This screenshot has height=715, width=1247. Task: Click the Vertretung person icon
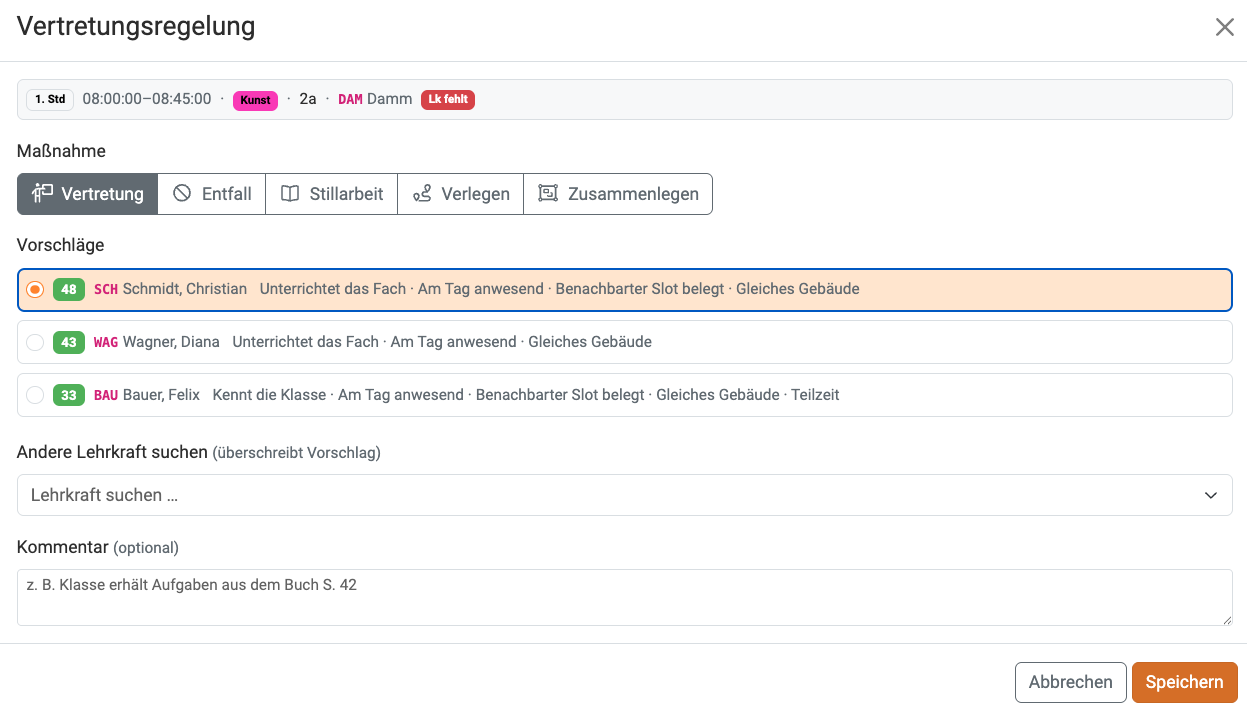[42, 193]
